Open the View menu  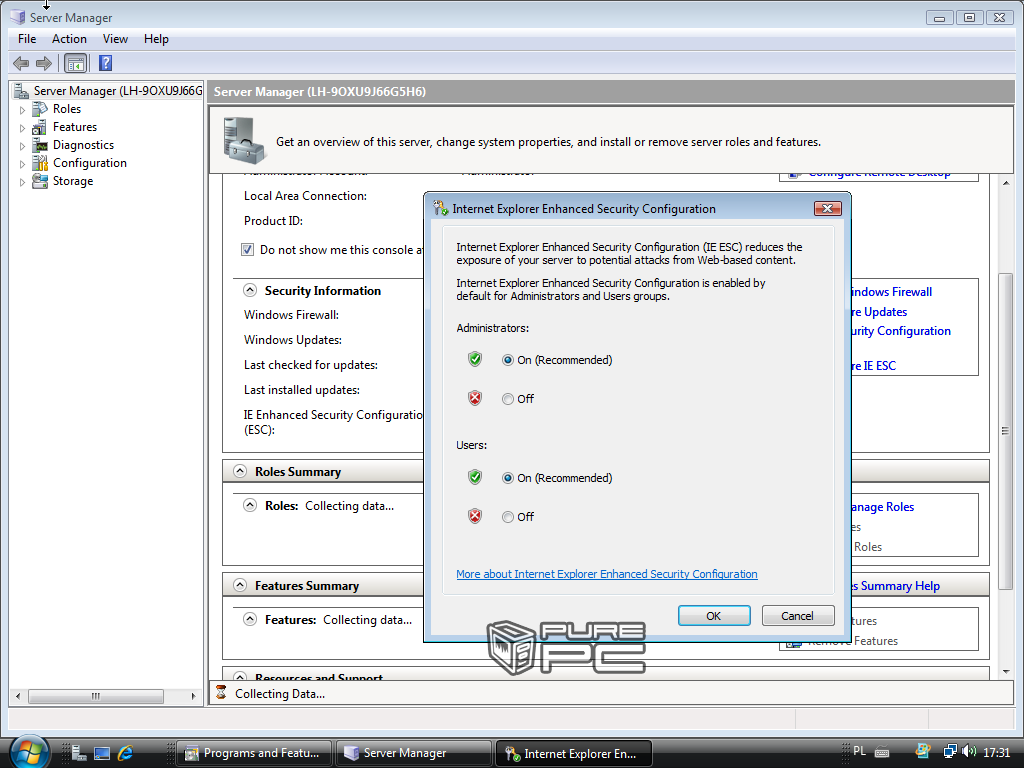pos(115,39)
